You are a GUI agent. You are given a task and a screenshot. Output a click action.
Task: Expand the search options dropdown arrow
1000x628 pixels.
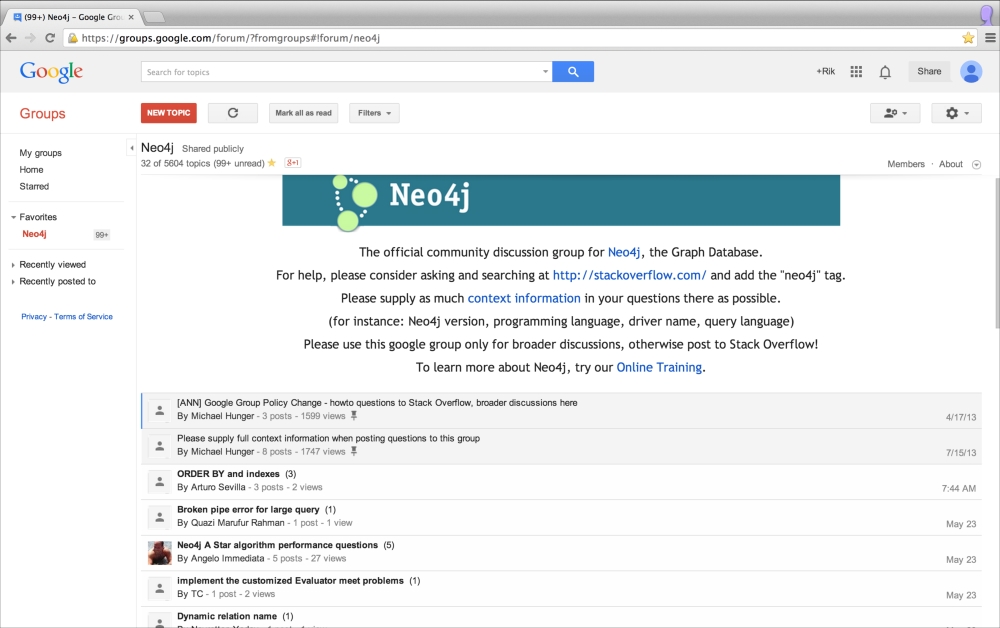545,71
